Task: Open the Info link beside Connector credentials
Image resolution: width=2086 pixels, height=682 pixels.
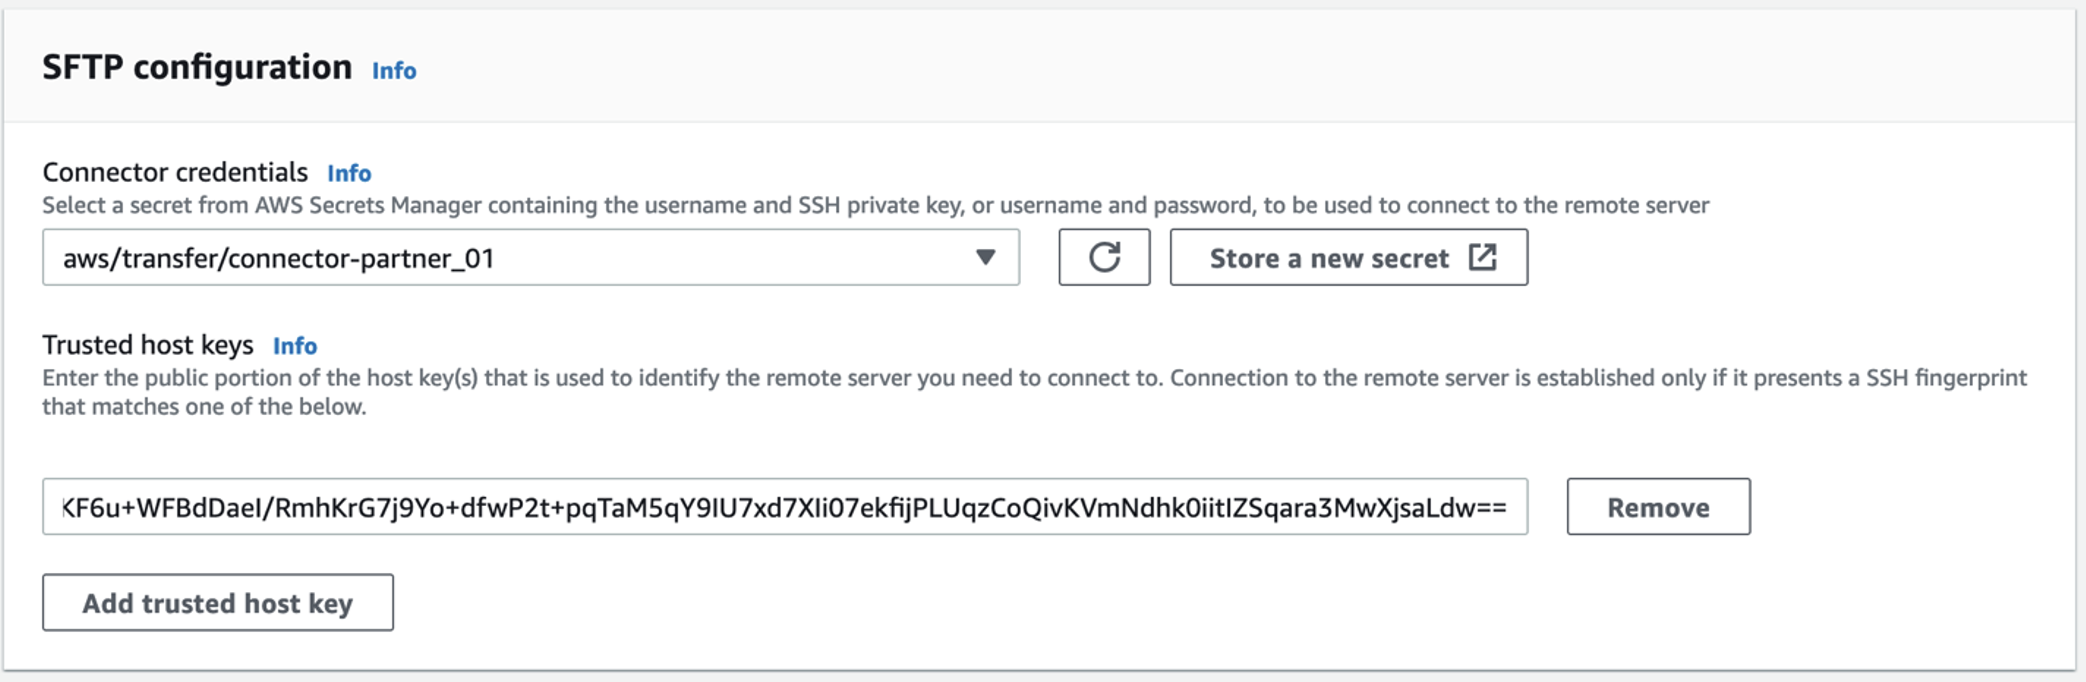Action: [x=350, y=172]
